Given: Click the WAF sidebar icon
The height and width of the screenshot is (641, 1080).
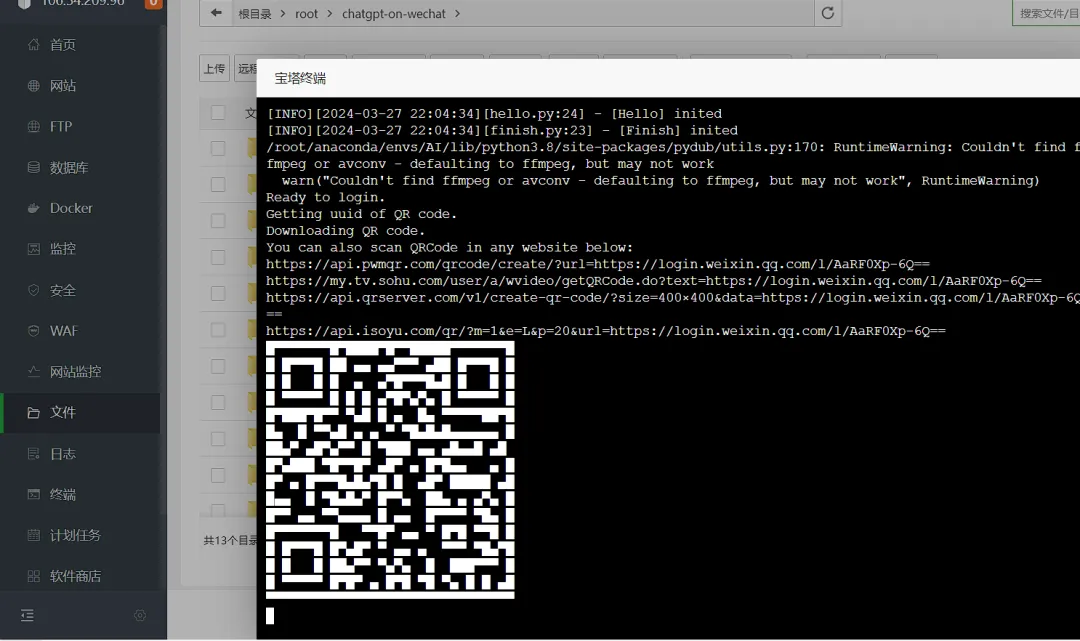Looking at the screenshot, I should pos(33,330).
